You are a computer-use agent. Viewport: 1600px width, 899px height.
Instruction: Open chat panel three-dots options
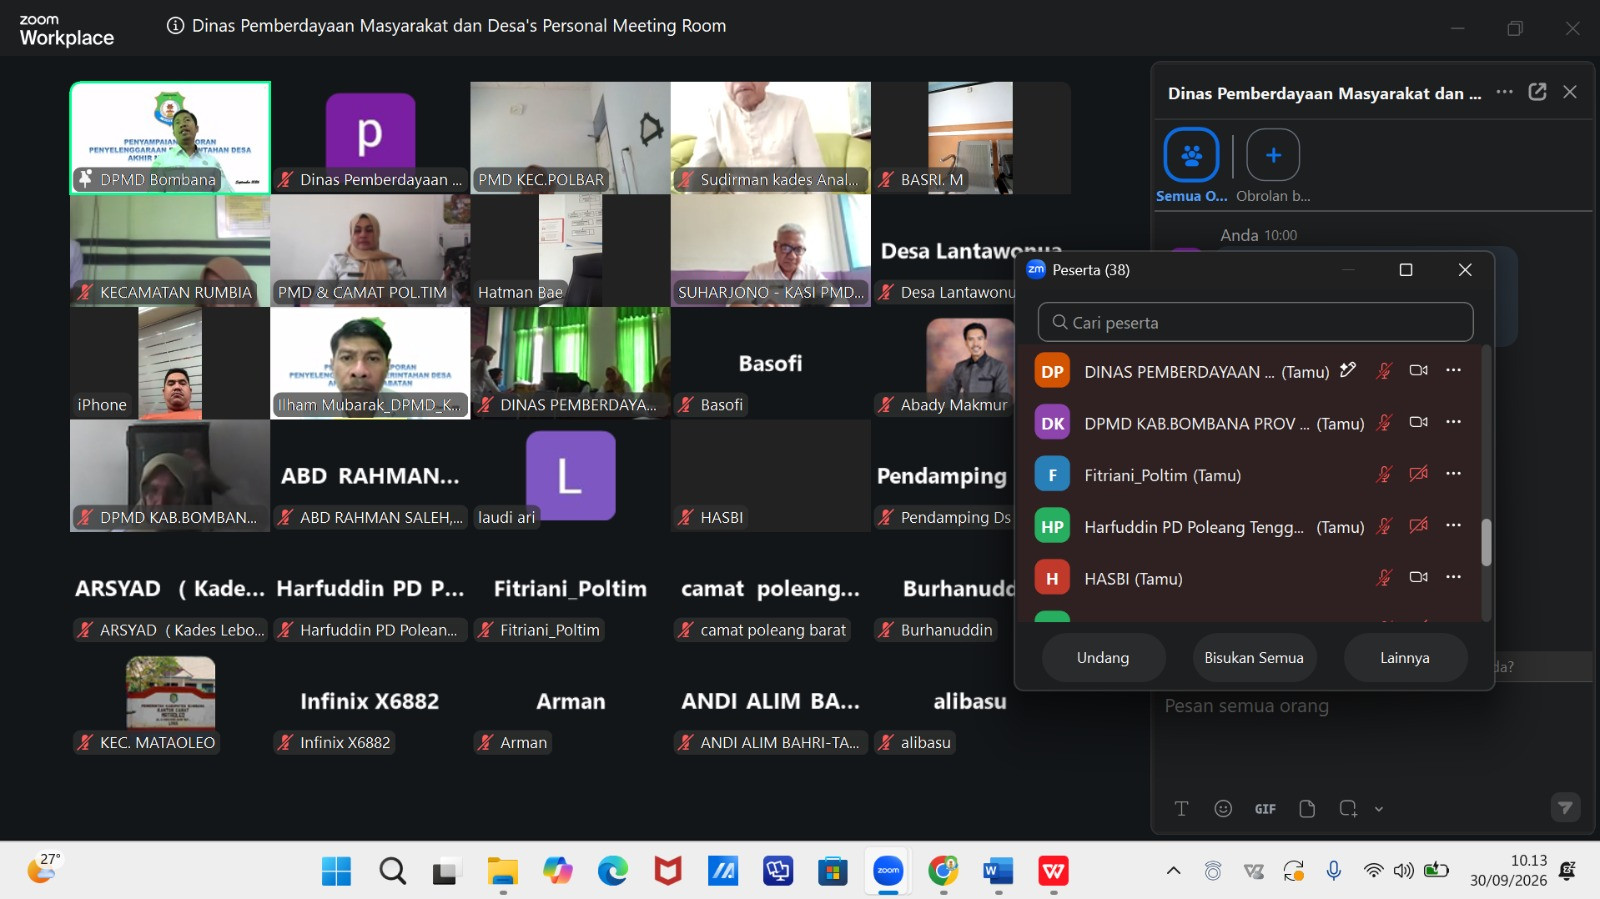pyautogui.click(x=1504, y=92)
